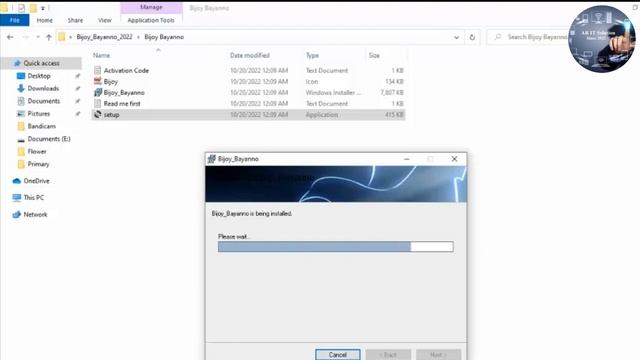Open Downloads in navigation pane
Image resolution: width=640 pixels, height=360 pixels.
43,89
